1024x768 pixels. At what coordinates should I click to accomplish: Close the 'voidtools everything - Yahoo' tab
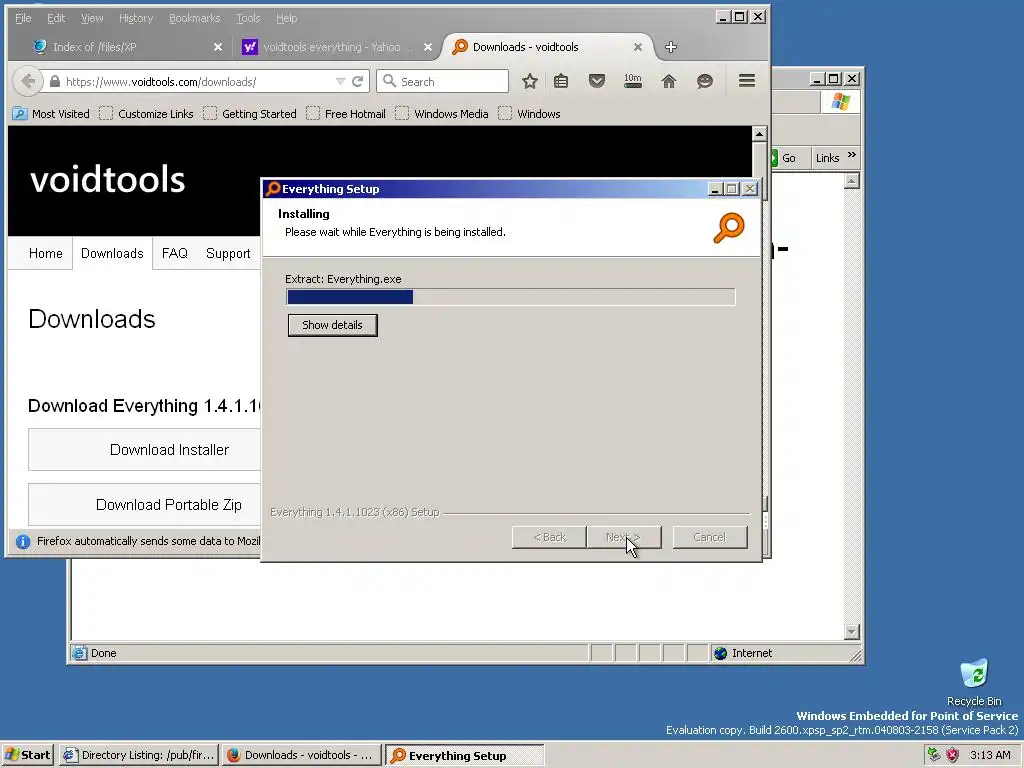click(428, 47)
